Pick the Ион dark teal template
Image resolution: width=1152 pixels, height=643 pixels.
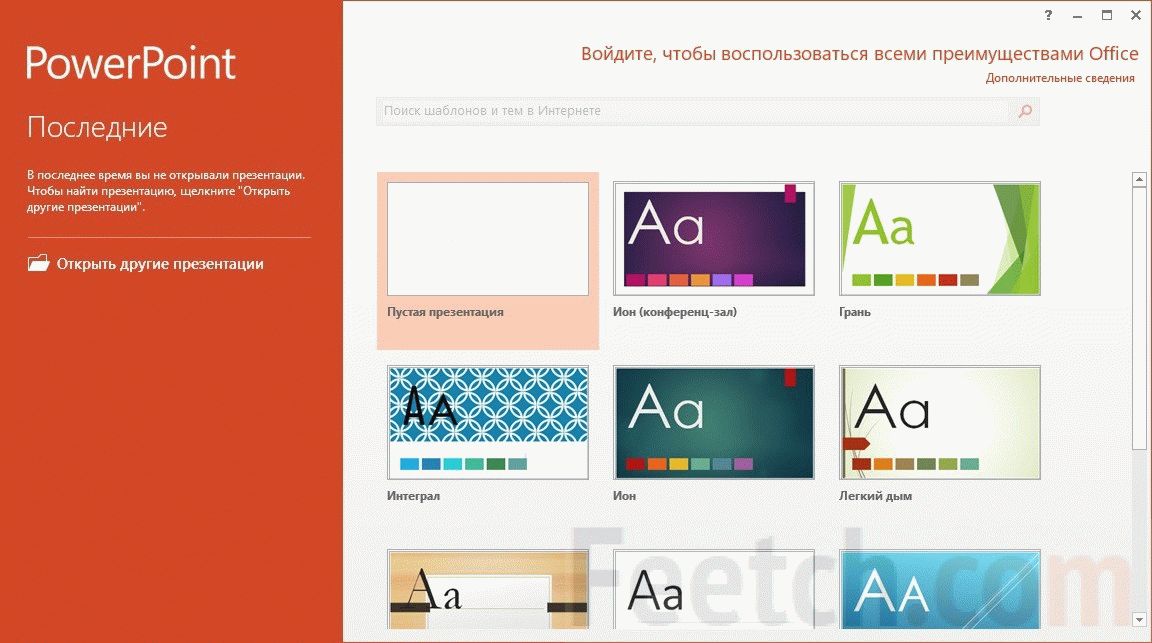[713, 423]
